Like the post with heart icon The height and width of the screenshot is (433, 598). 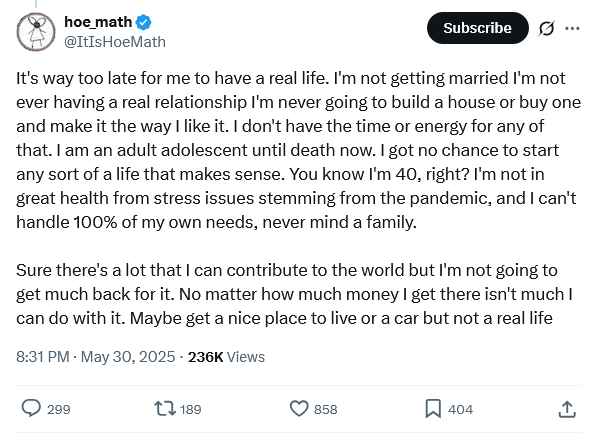[x=299, y=409]
